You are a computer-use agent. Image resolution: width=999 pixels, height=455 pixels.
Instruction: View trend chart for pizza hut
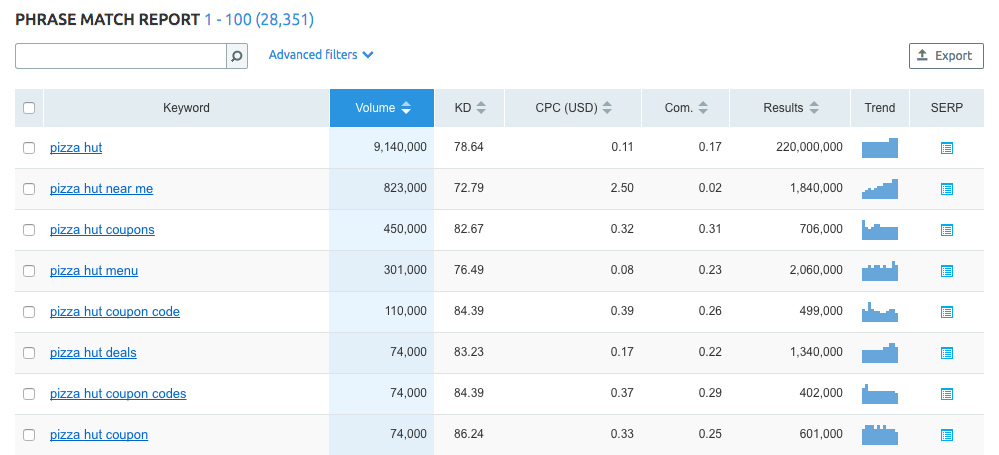(x=880, y=148)
